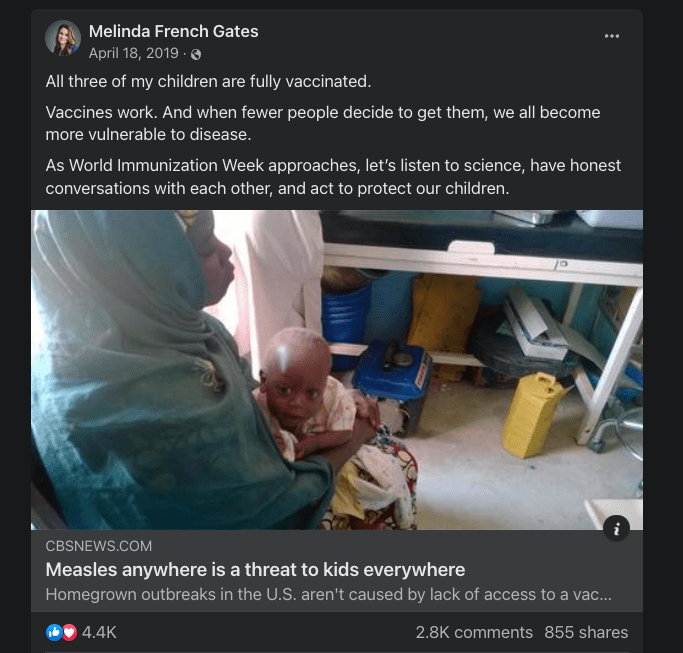683x653 pixels.
Task: Click the 'Vaccines work' paragraph text
Action: pyautogui.click(x=323, y=123)
